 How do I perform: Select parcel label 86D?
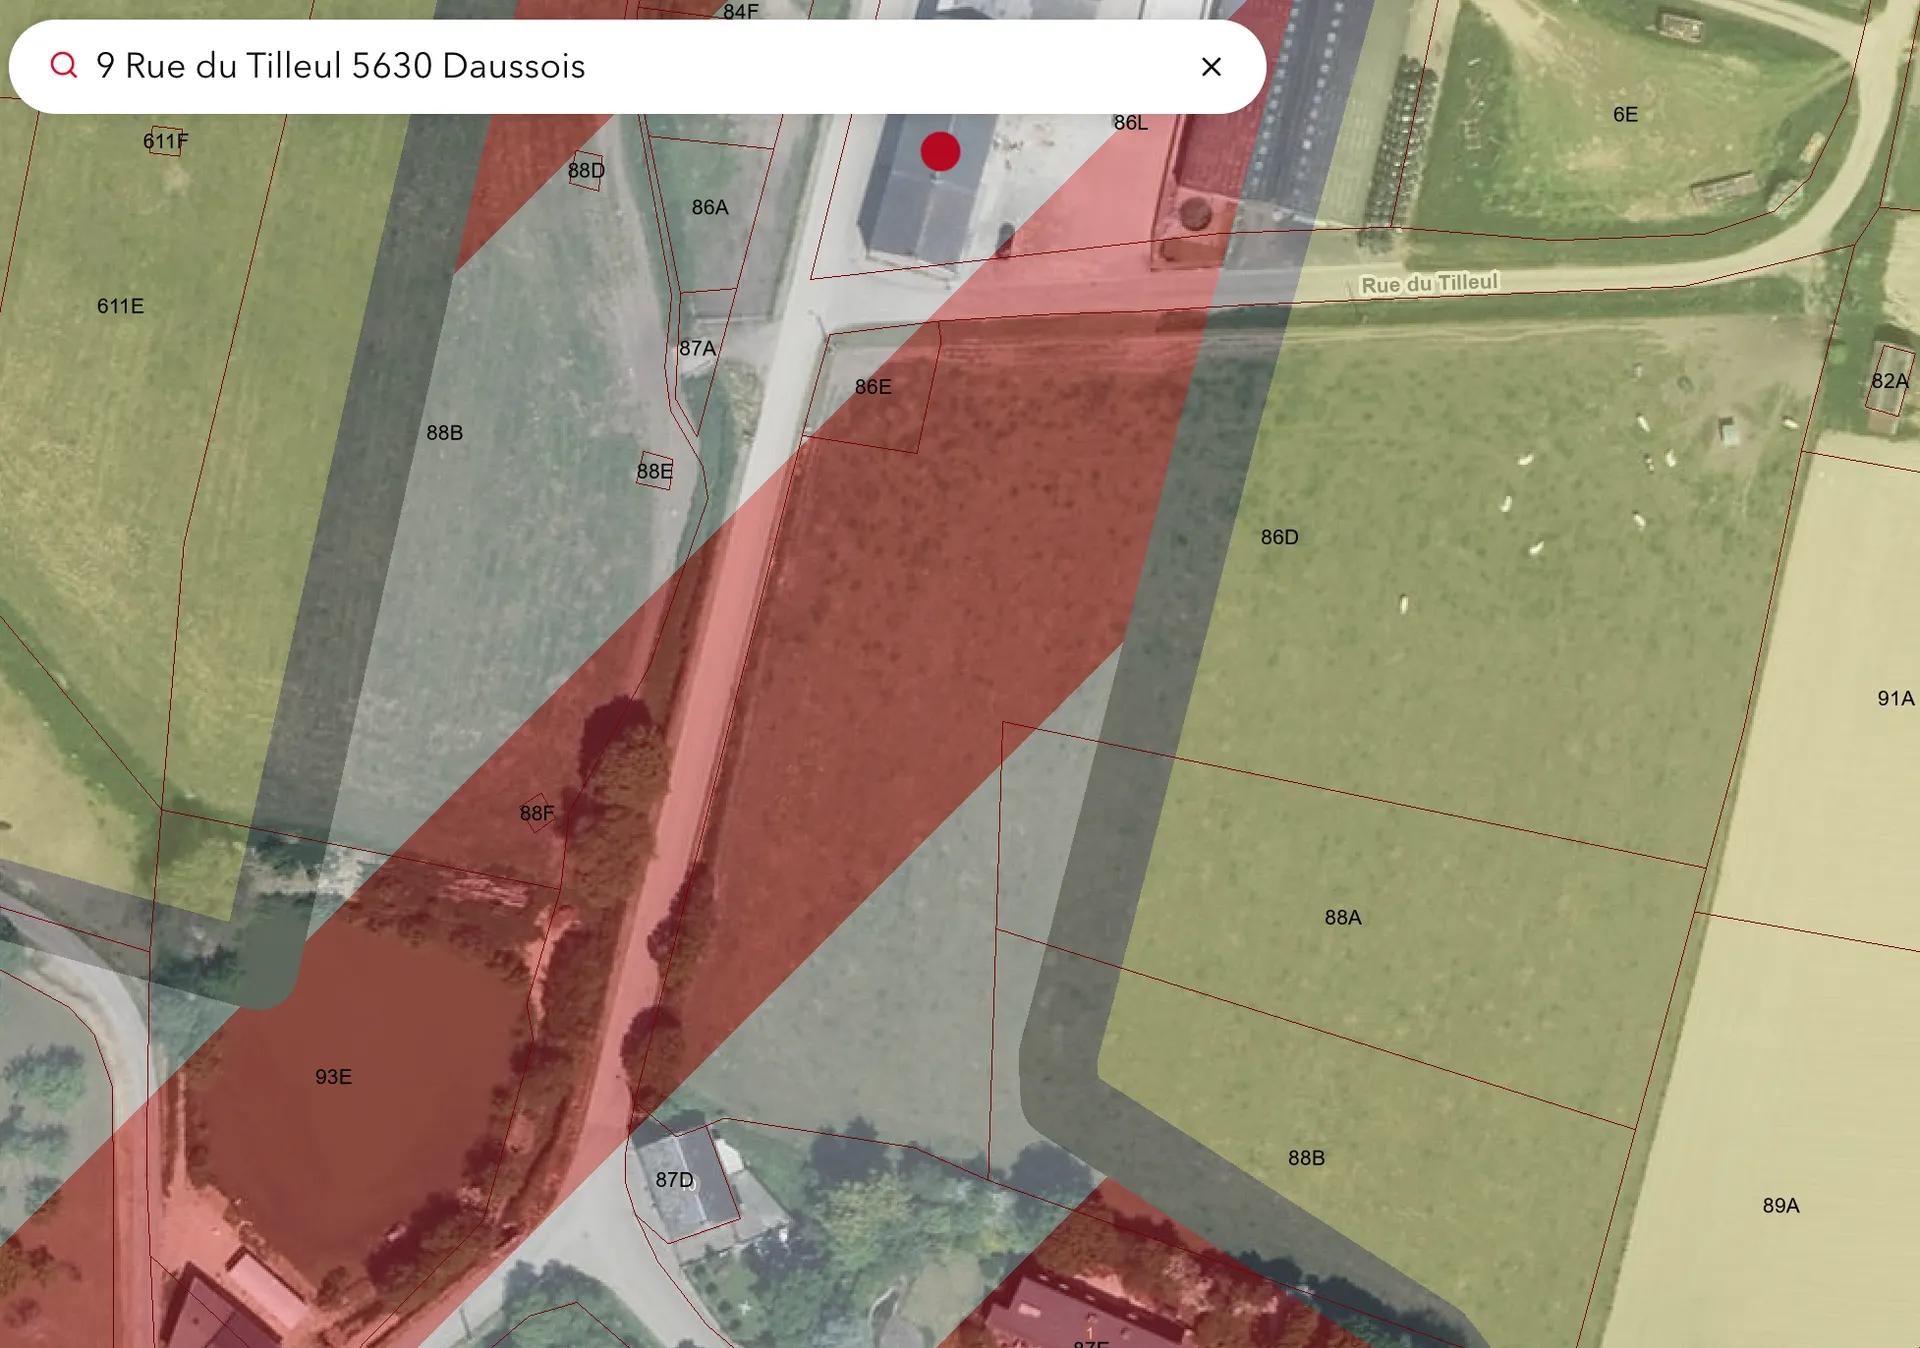[1279, 537]
